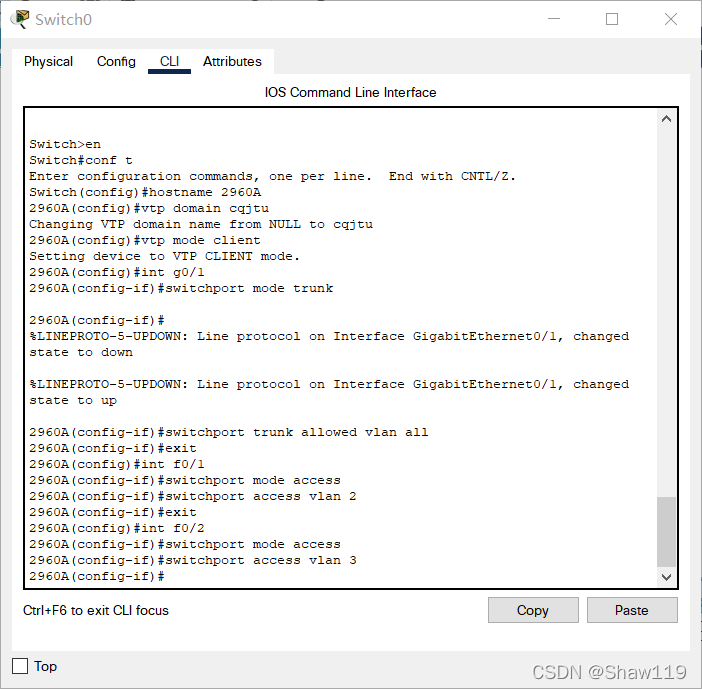Switch to the Physical tab

coord(48,61)
